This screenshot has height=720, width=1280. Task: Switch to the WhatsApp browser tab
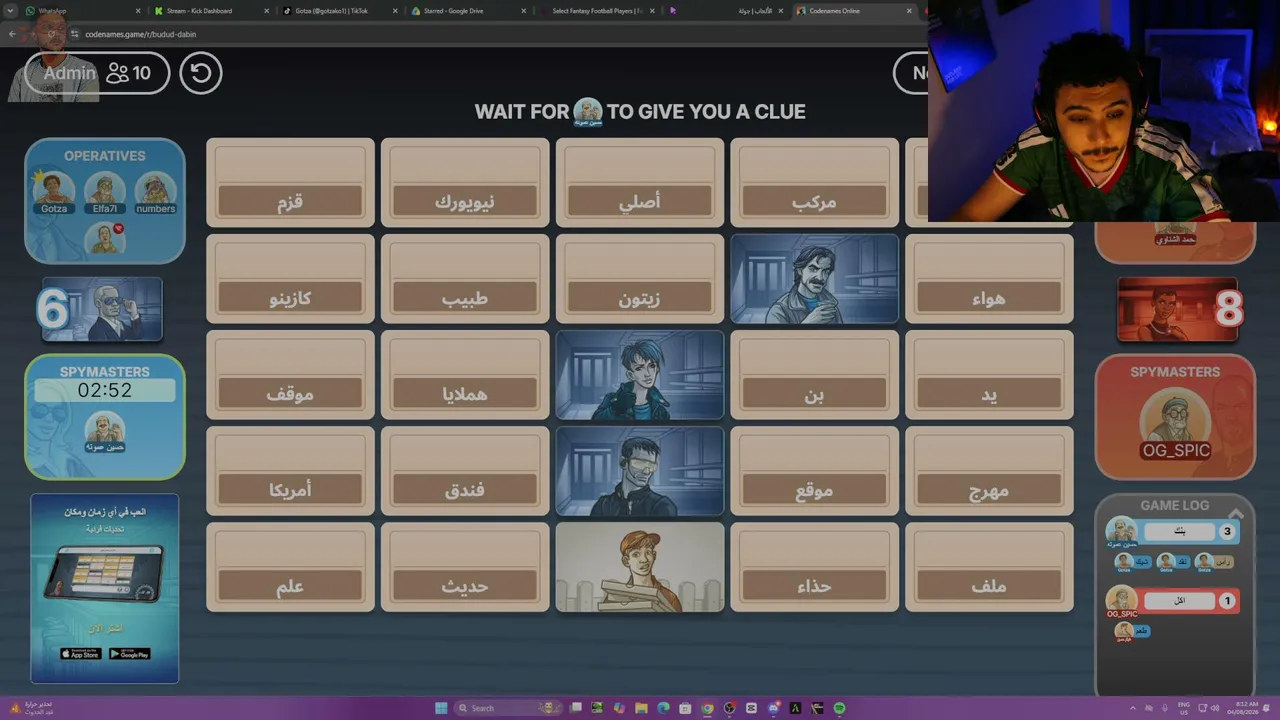coord(81,11)
